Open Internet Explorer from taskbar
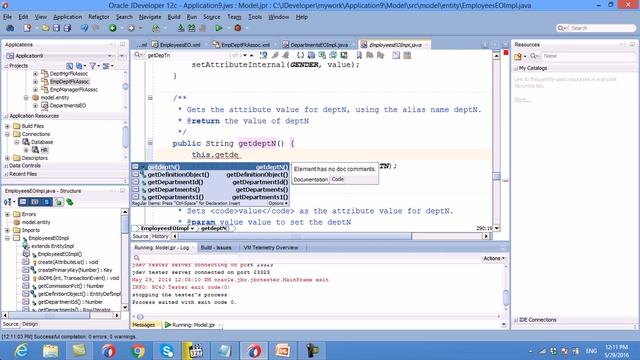640x360 pixels. click(21, 351)
